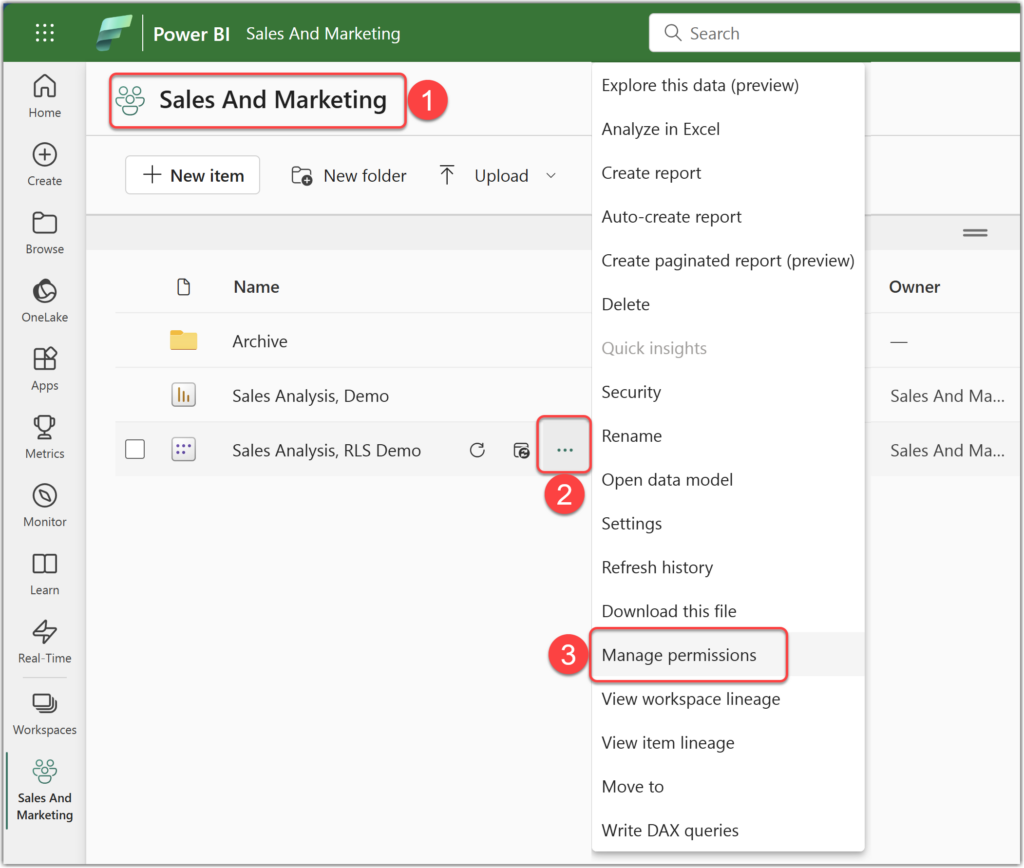
Task: Click the schedule refresh icon for RLS Demo
Action: click(x=521, y=450)
